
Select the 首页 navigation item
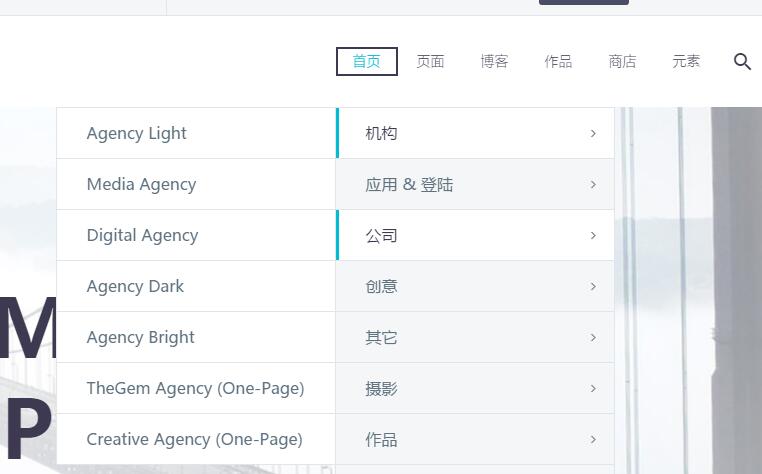[367, 61]
